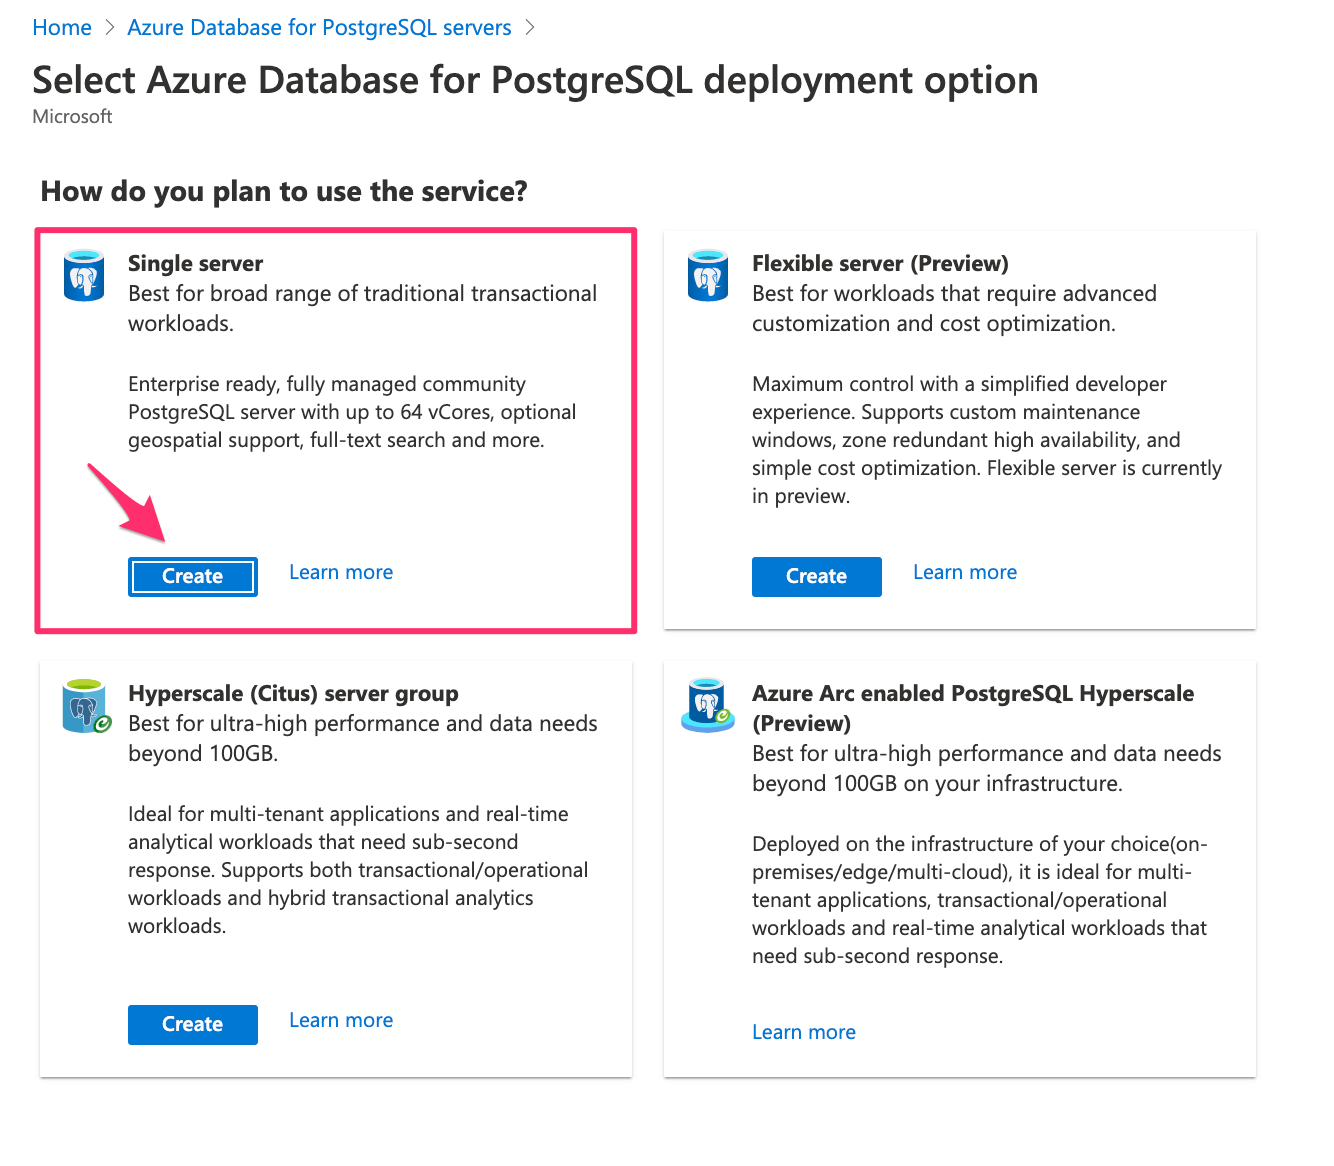Create a Hyperscale (Citus) server group
This screenshot has height=1166, width=1334.
(193, 1025)
